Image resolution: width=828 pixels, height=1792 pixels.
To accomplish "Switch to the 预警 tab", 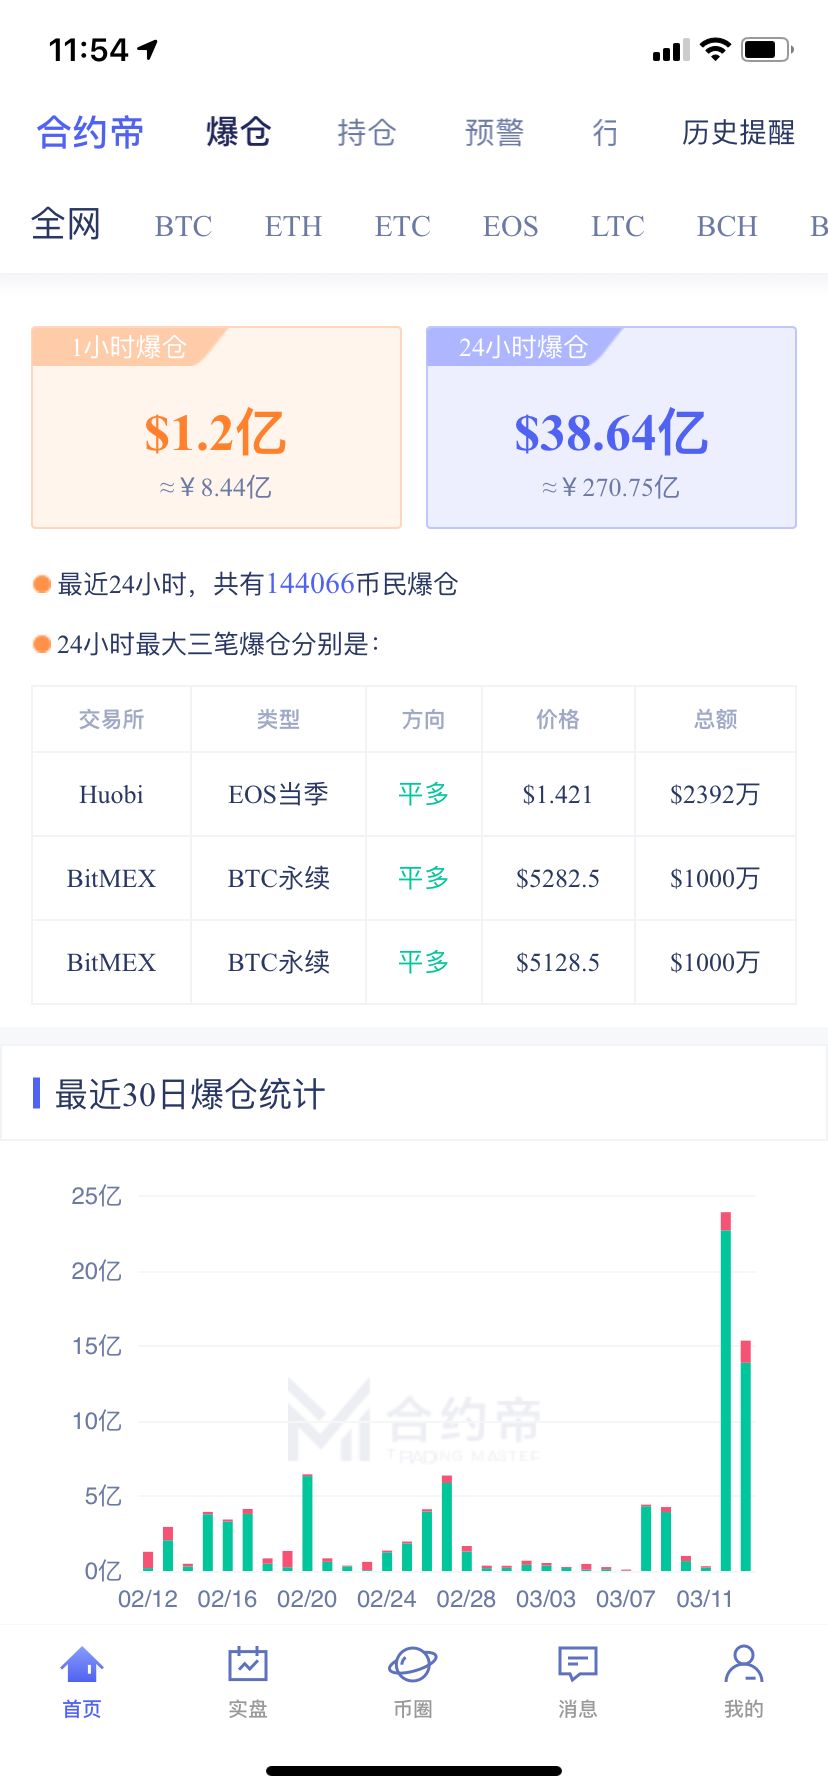I will 494,132.
